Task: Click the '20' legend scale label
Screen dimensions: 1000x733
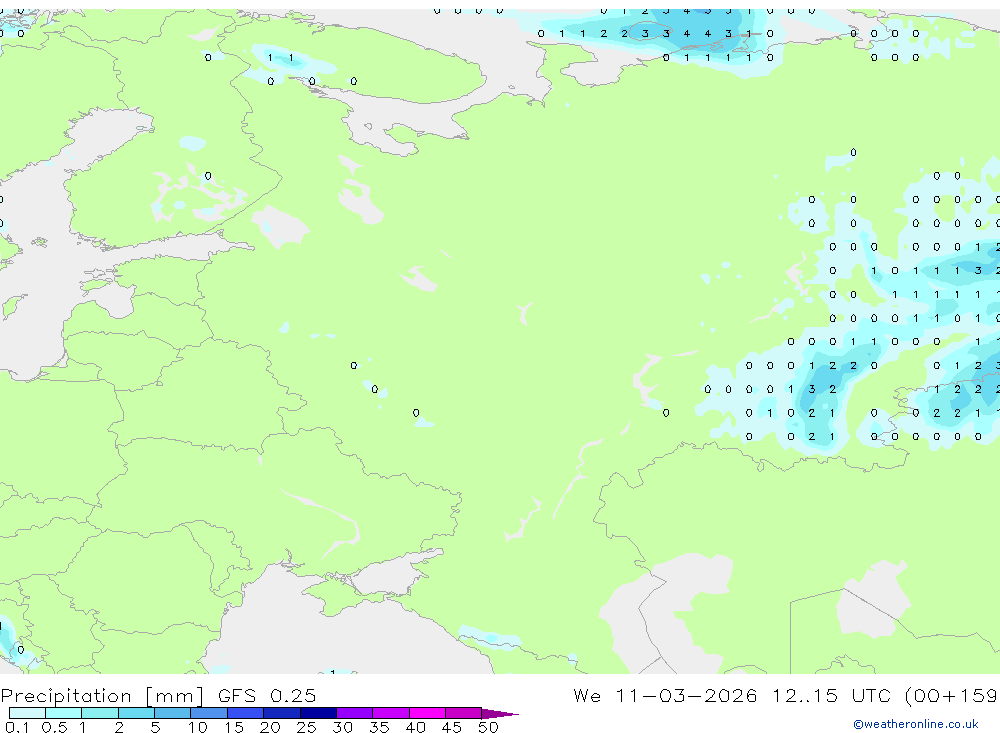Action: (x=270, y=727)
